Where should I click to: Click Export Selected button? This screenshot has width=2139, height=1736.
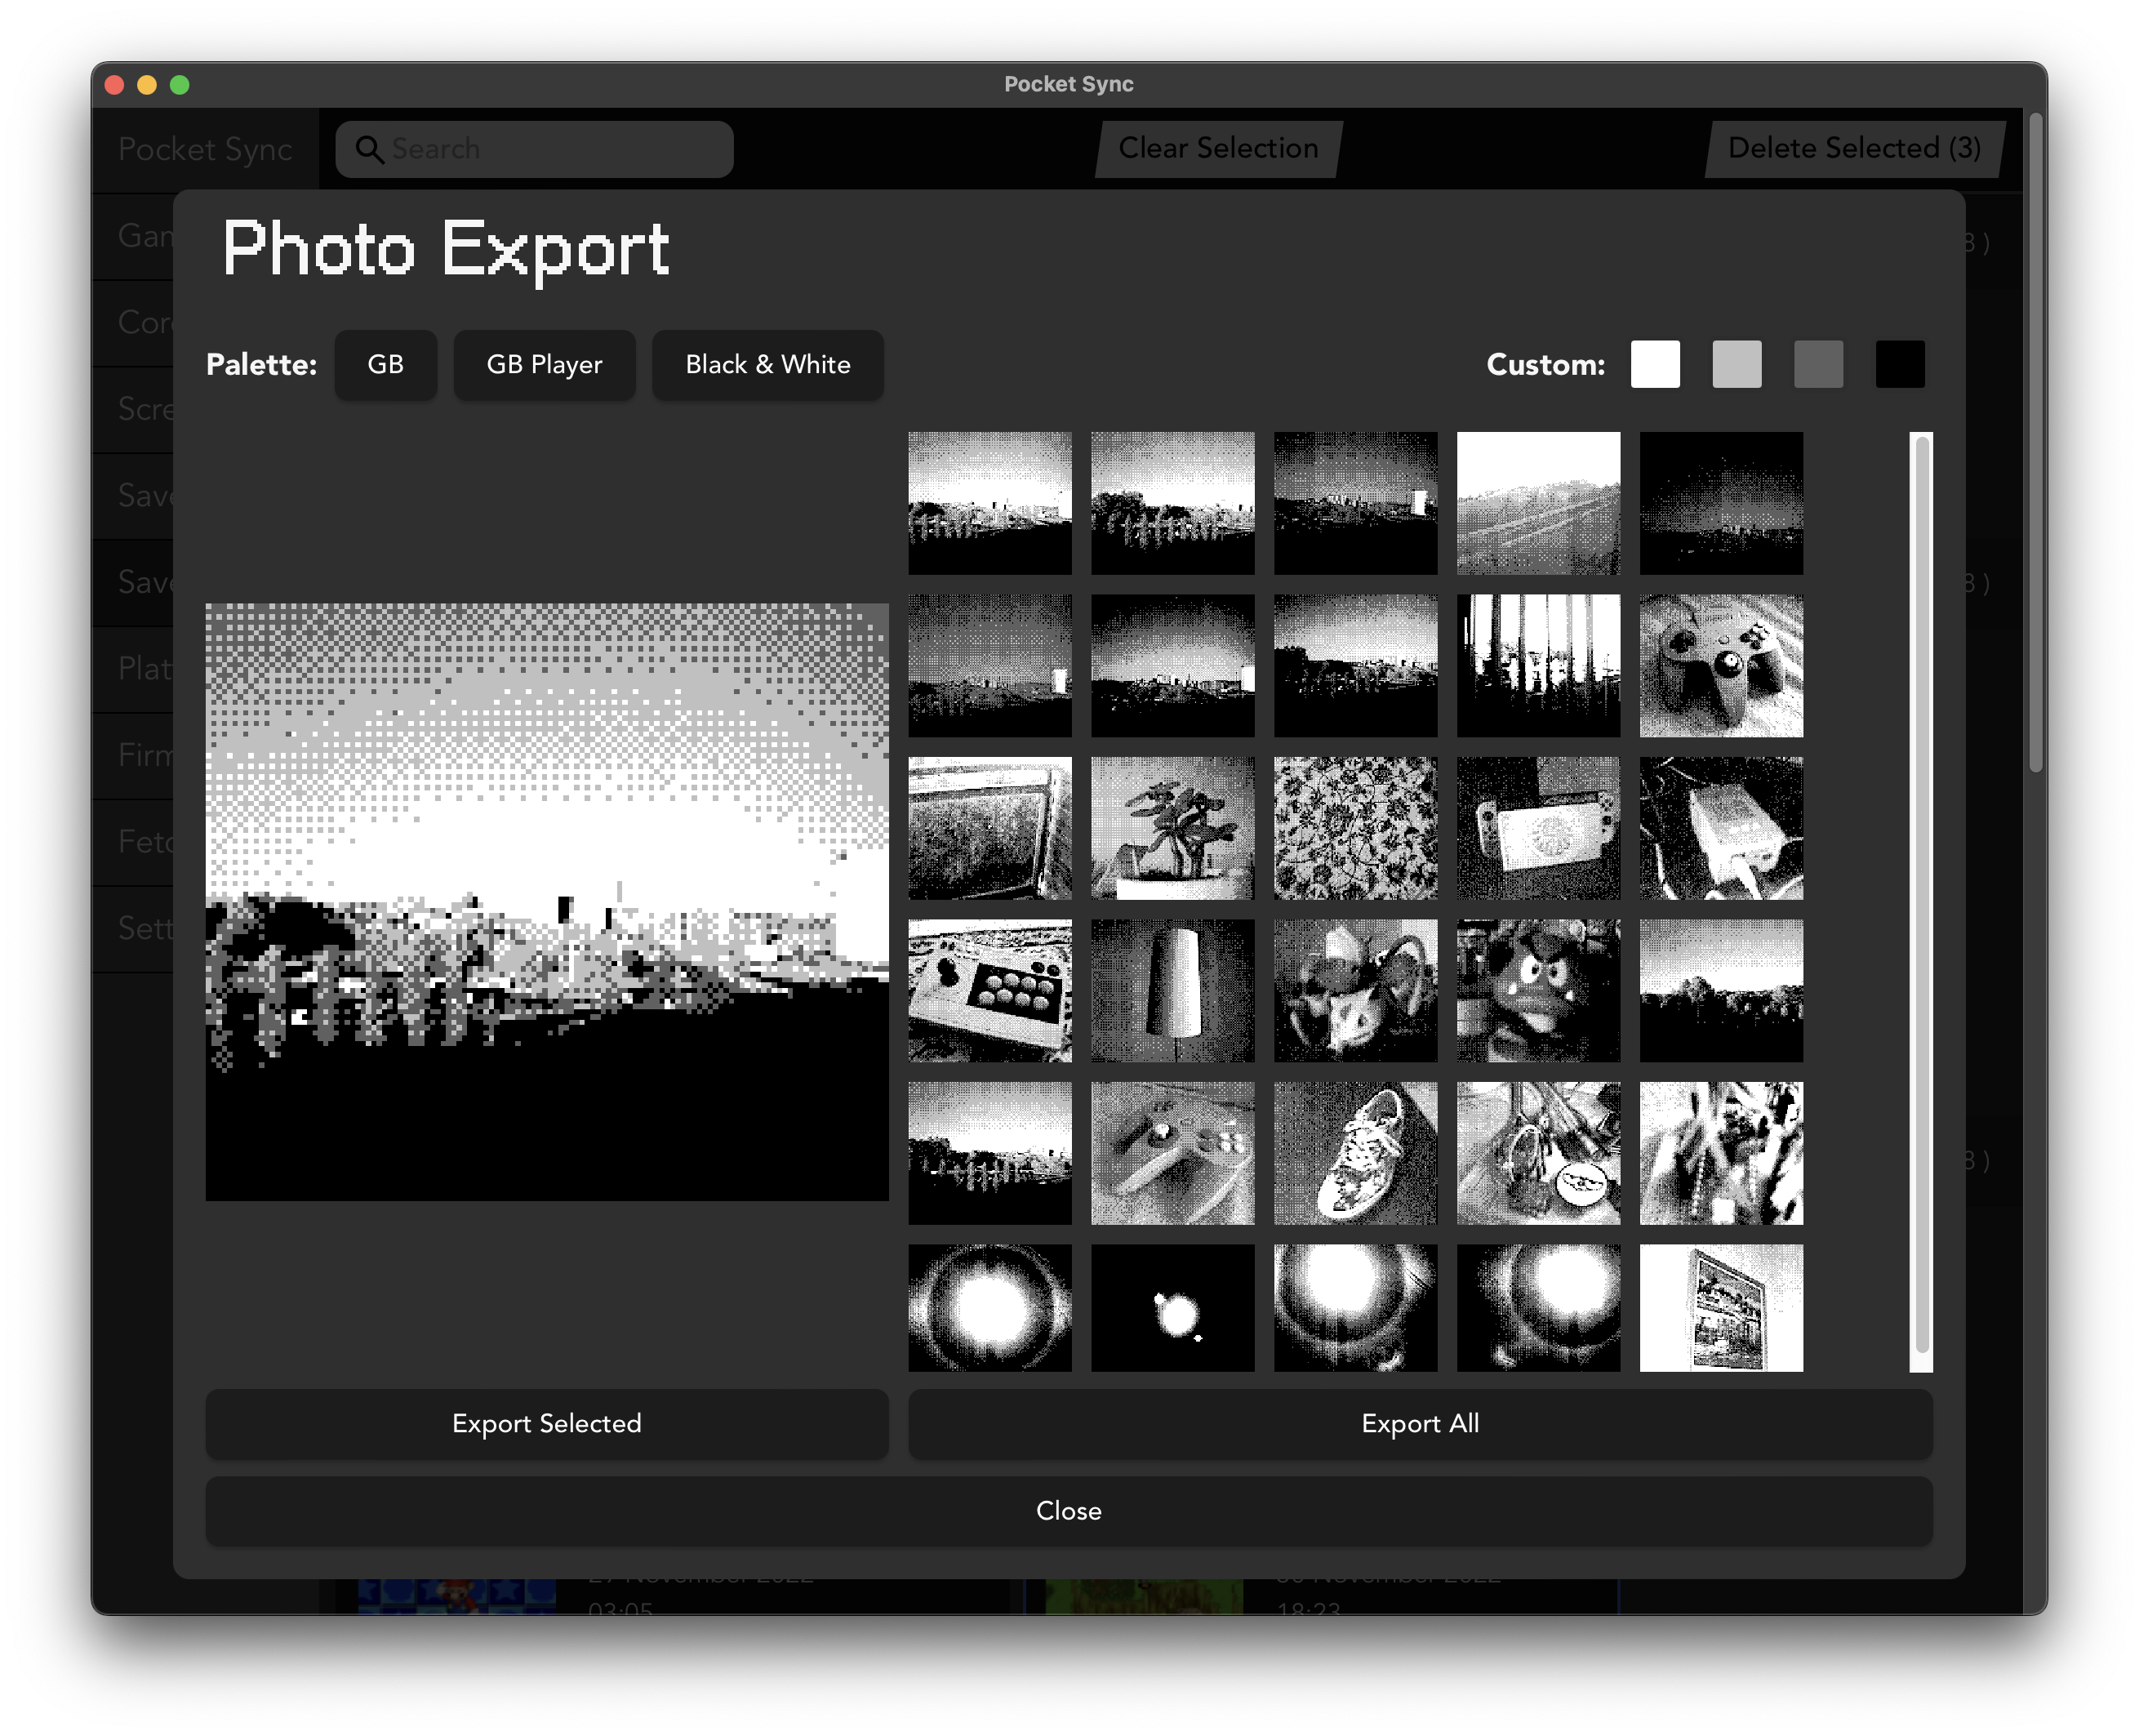click(x=545, y=1424)
